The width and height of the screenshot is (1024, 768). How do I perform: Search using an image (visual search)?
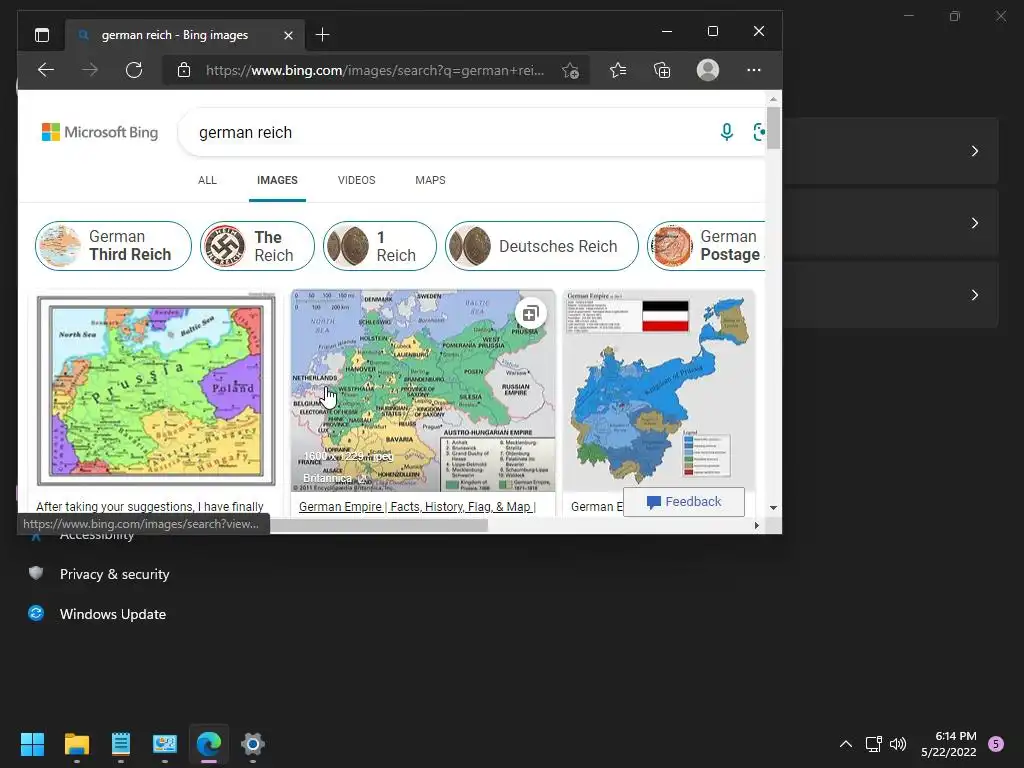(x=759, y=132)
